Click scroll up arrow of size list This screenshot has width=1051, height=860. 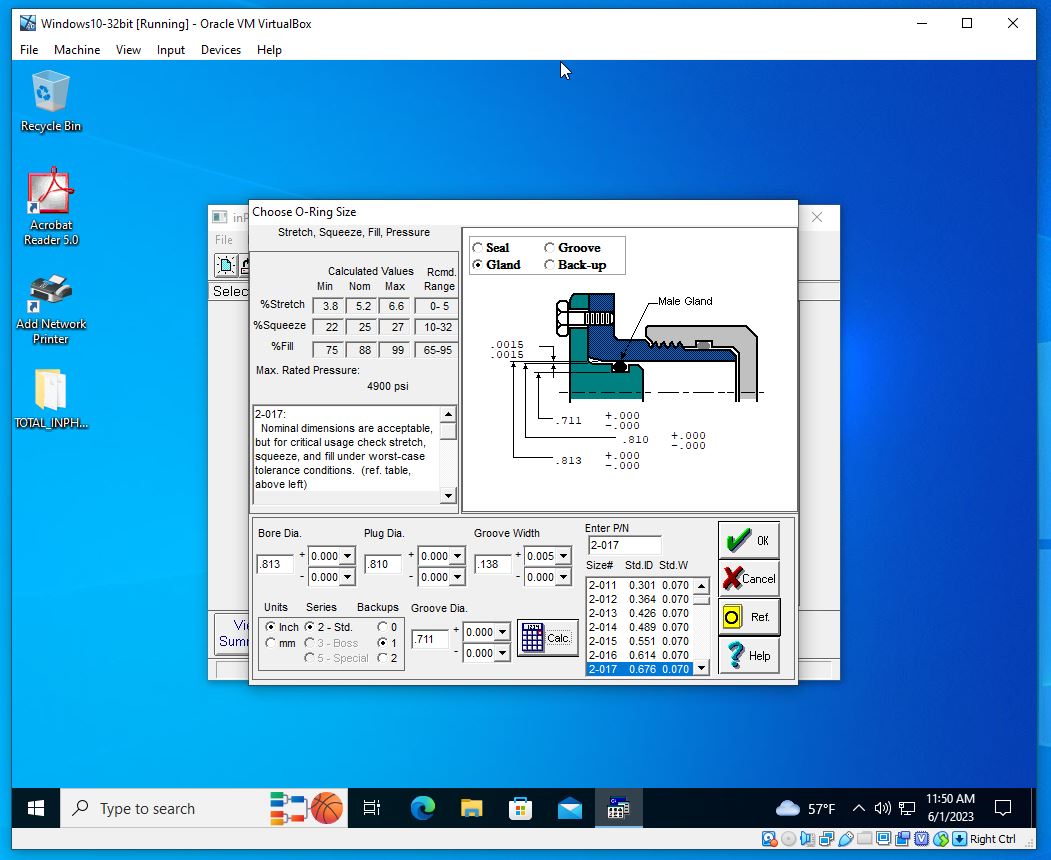[x=701, y=585]
